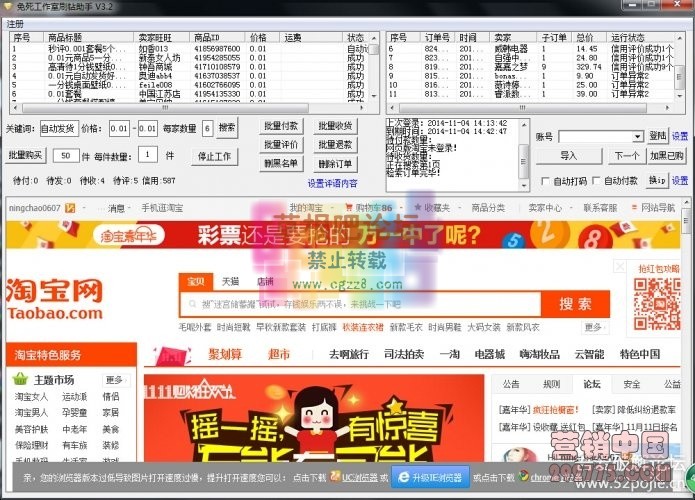695x500 pixels.
Task: Click the 登陆 button
Action: 657,136
